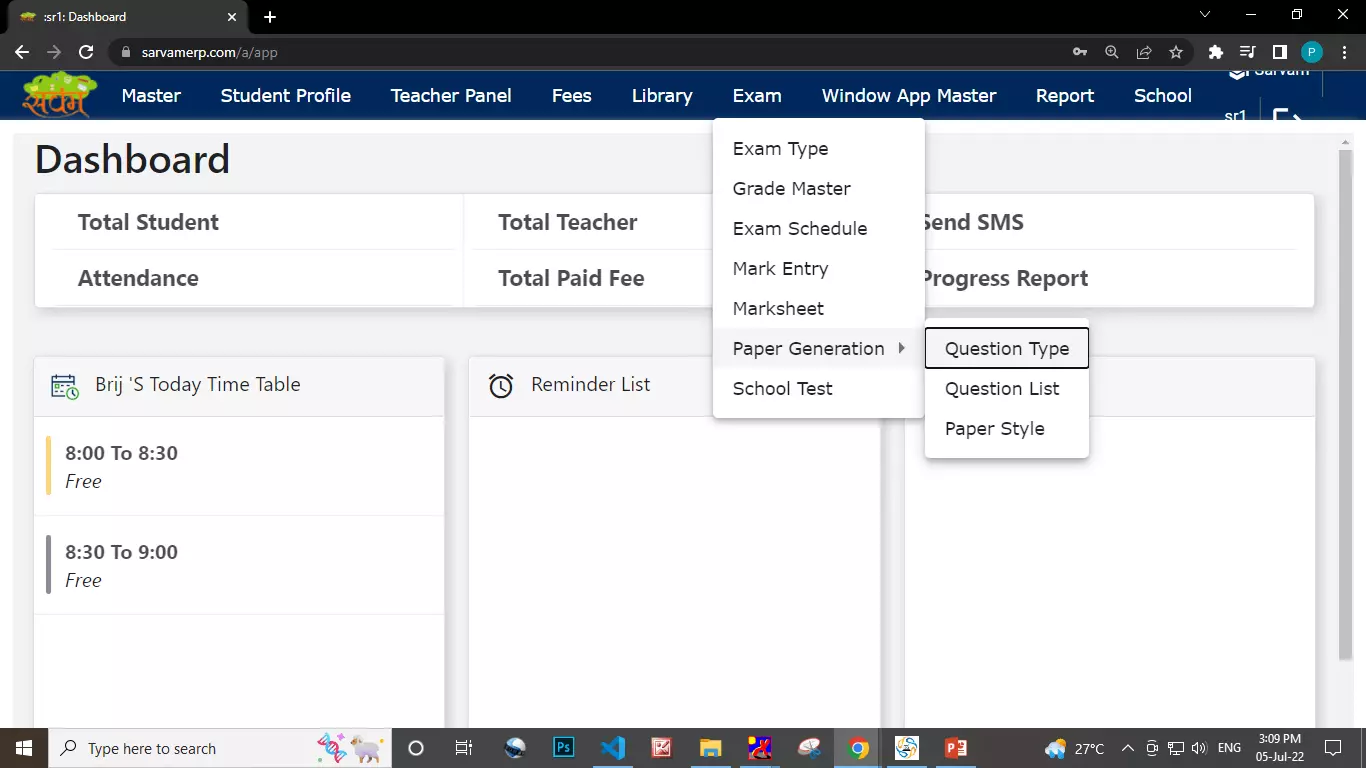Open Visual Studio Code from the taskbar
The width and height of the screenshot is (1366, 768).
(613, 748)
